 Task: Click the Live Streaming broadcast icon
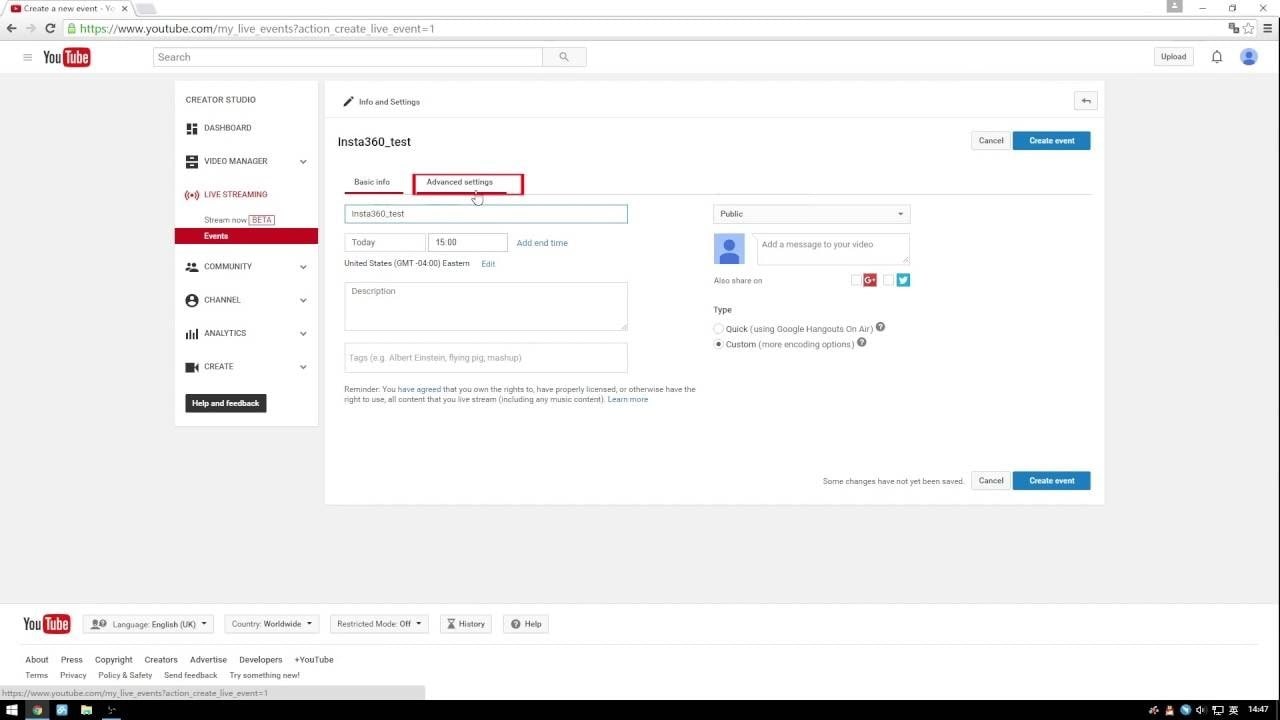click(x=191, y=194)
